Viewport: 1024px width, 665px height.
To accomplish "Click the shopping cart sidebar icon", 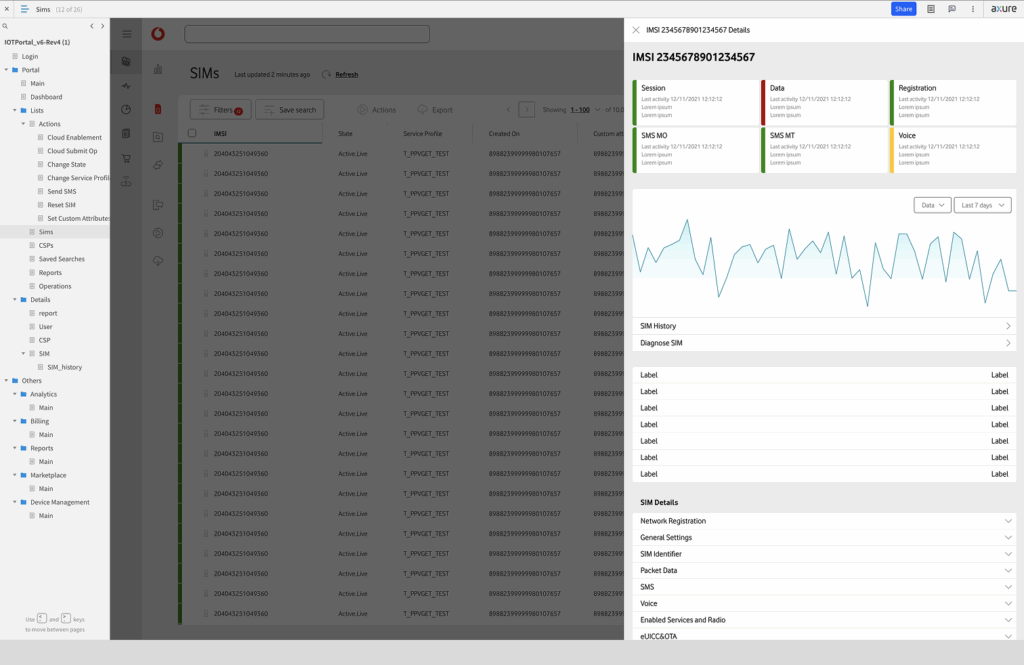I will click(126, 158).
